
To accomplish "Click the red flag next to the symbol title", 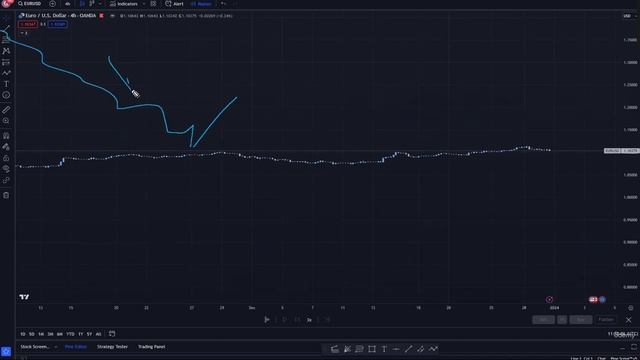I will click(x=101, y=16).
